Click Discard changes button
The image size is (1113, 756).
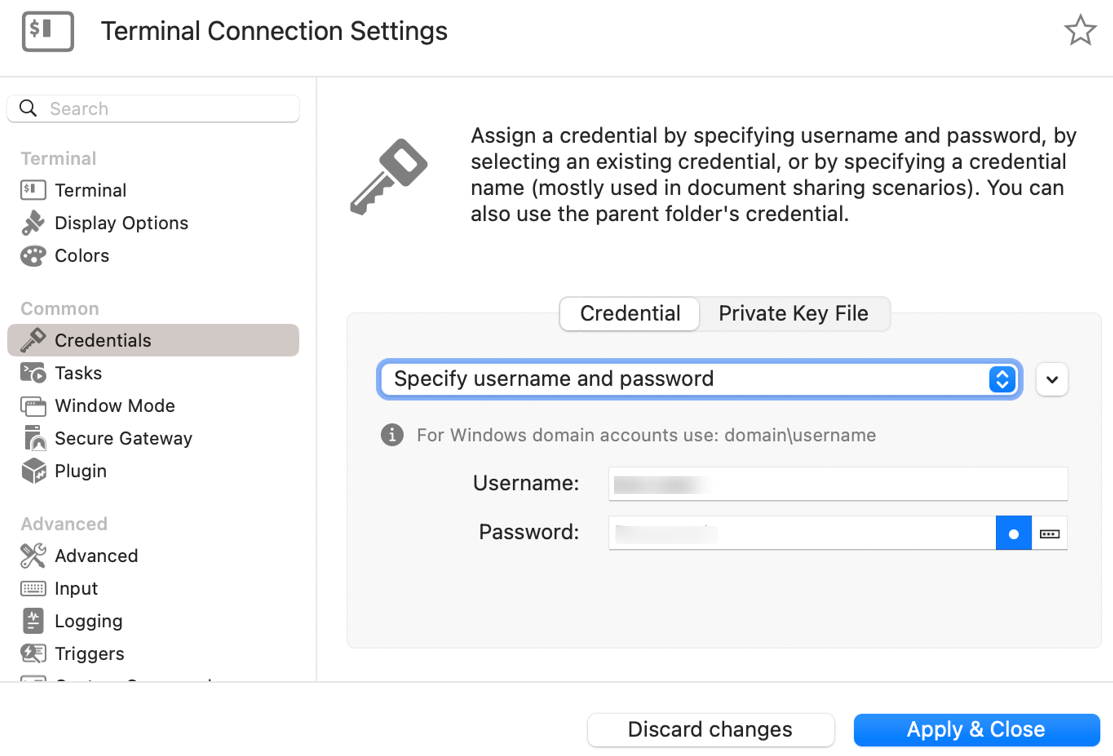click(x=711, y=730)
